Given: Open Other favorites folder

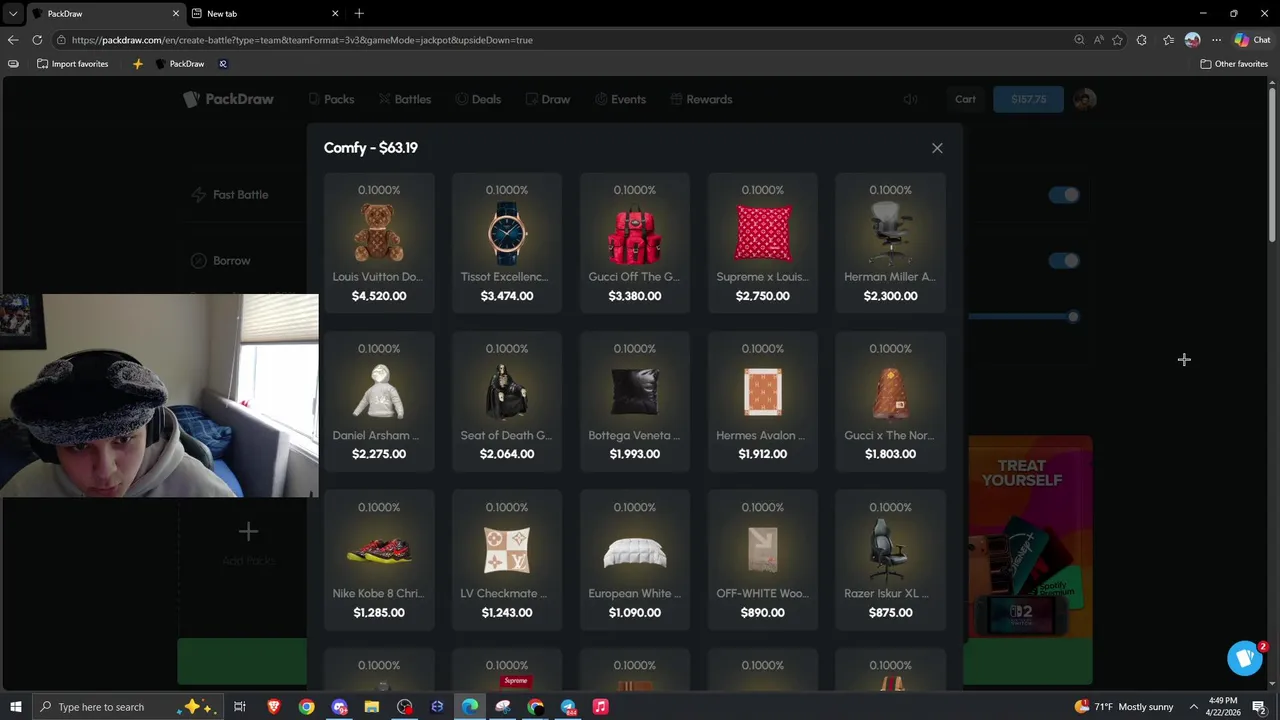Looking at the screenshot, I should point(1234,64).
